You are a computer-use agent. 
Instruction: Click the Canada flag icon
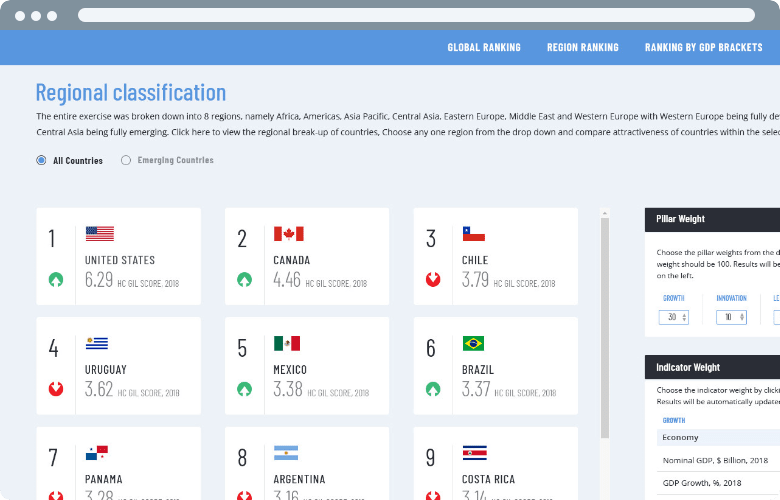click(289, 233)
